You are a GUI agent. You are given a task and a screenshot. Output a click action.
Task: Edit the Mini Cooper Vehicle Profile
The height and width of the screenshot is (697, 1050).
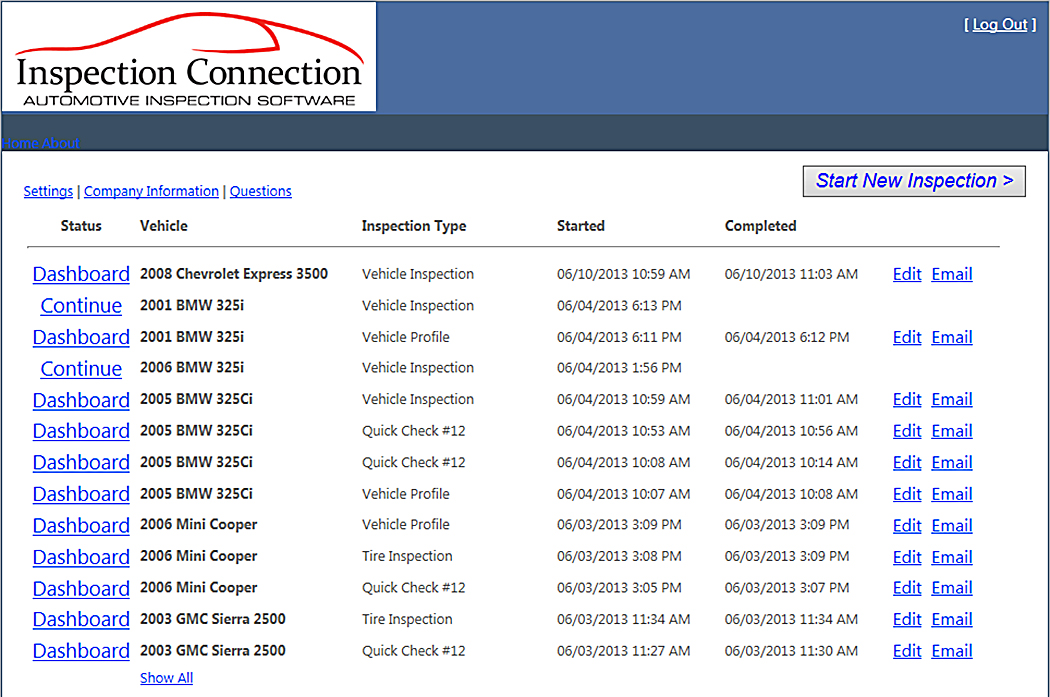pyautogui.click(x=907, y=526)
